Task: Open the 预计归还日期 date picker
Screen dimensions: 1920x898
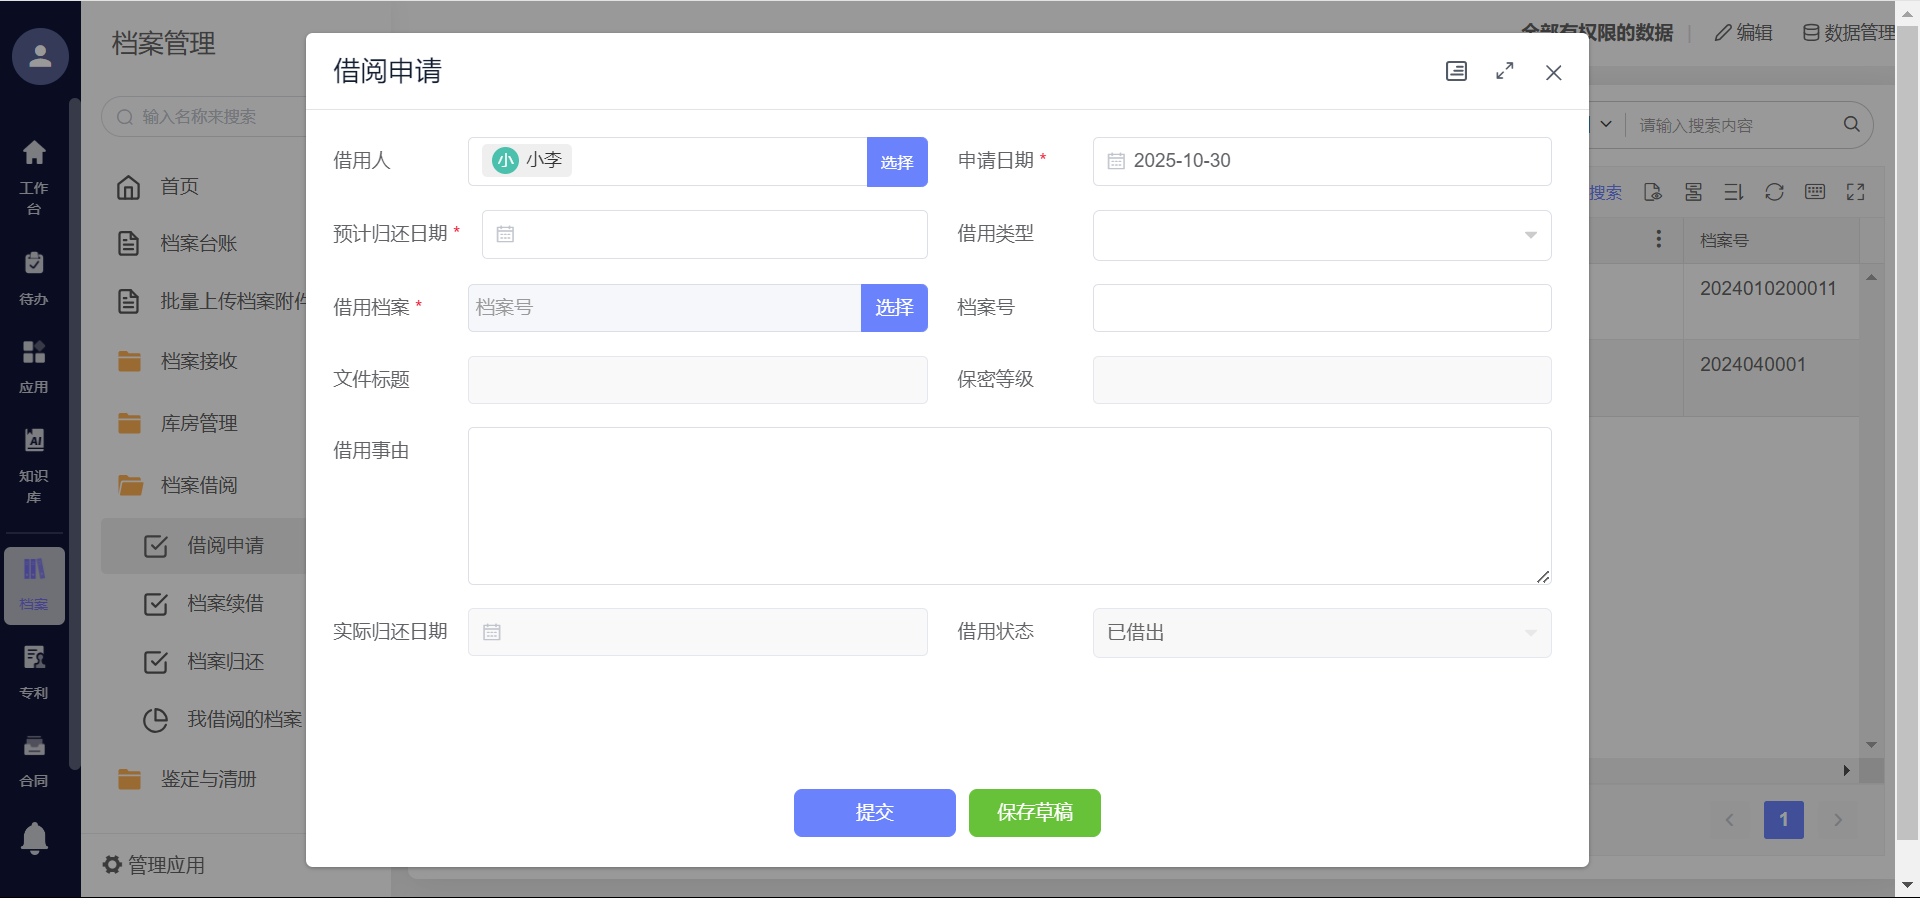Action: pos(704,235)
